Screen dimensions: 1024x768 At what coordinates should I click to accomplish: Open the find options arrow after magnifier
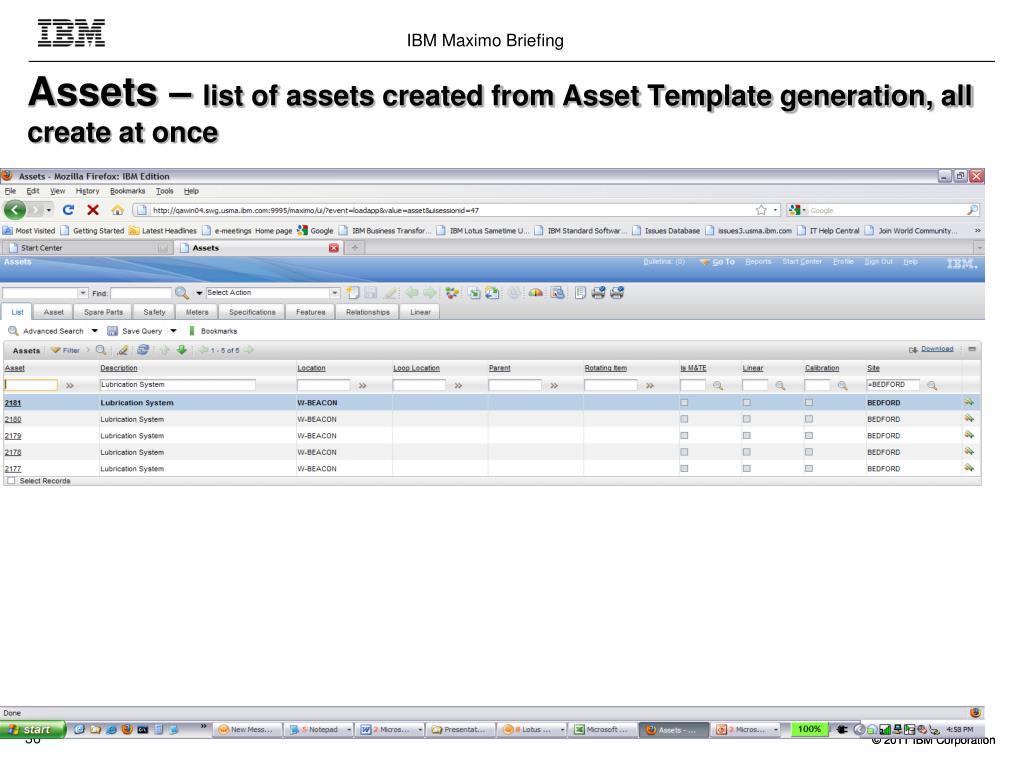coord(199,293)
